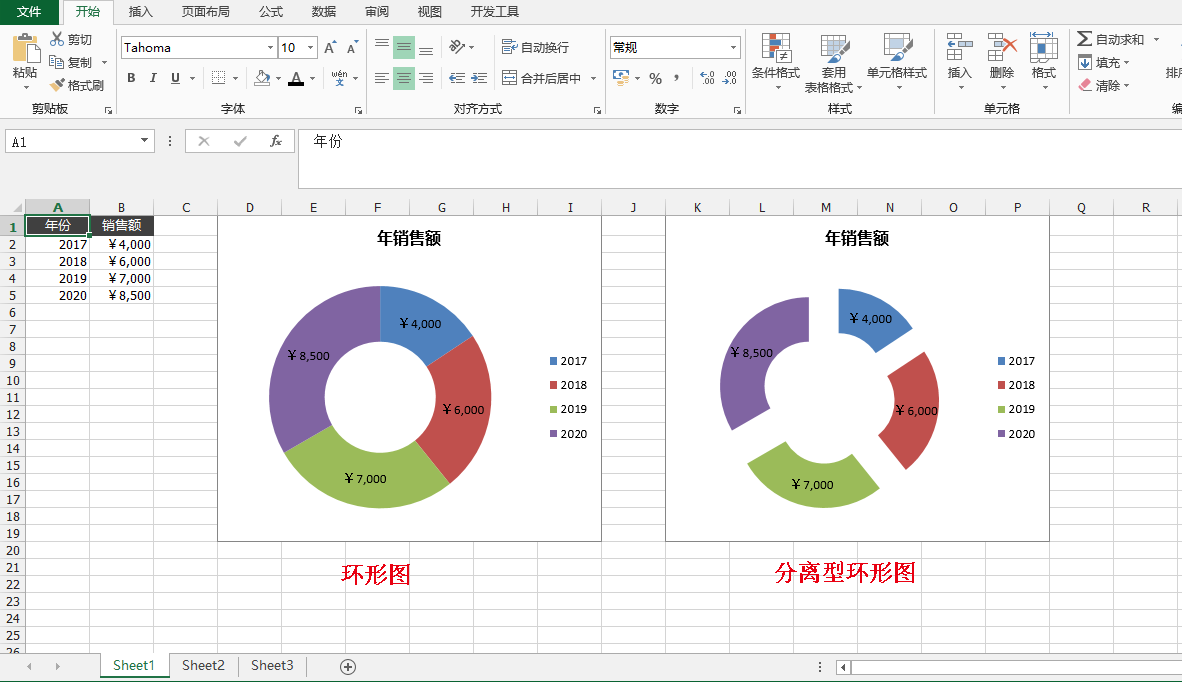Open the font size dropdown
This screenshot has height=682, width=1182.
[x=311, y=47]
